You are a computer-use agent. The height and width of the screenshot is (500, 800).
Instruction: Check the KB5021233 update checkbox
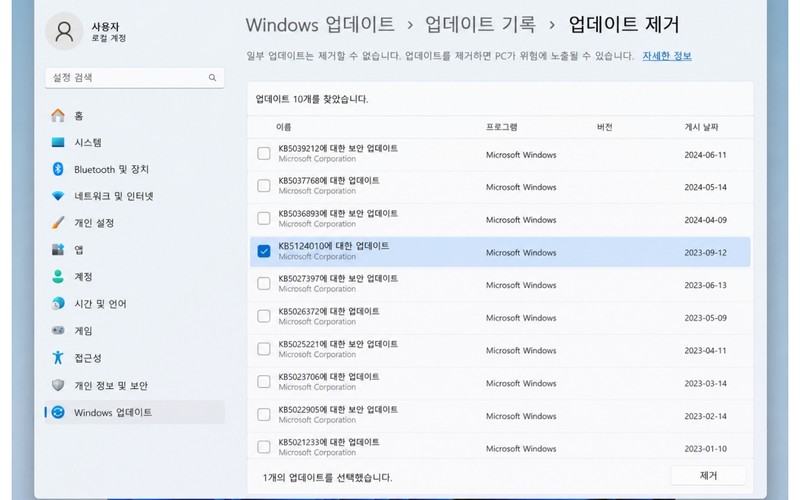click(x=264, y=447)
